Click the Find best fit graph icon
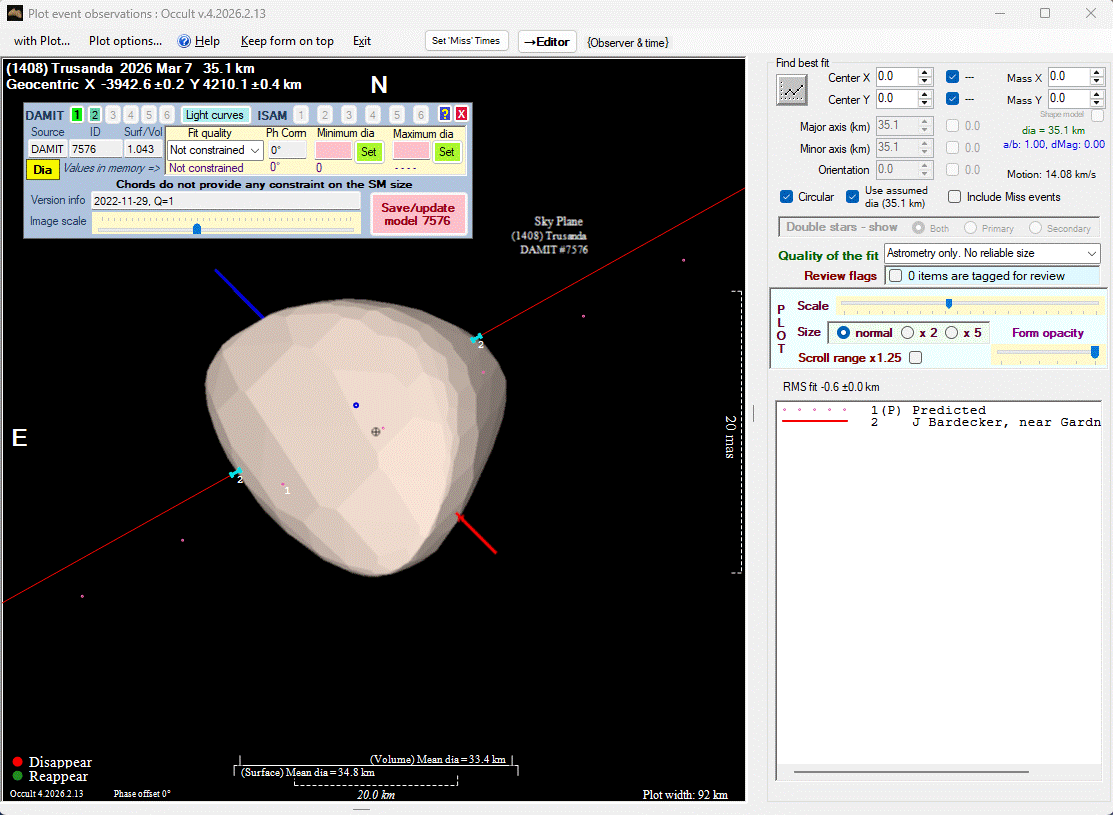The width and height of the screenshot is (1113, 815). tap(792, 90)
